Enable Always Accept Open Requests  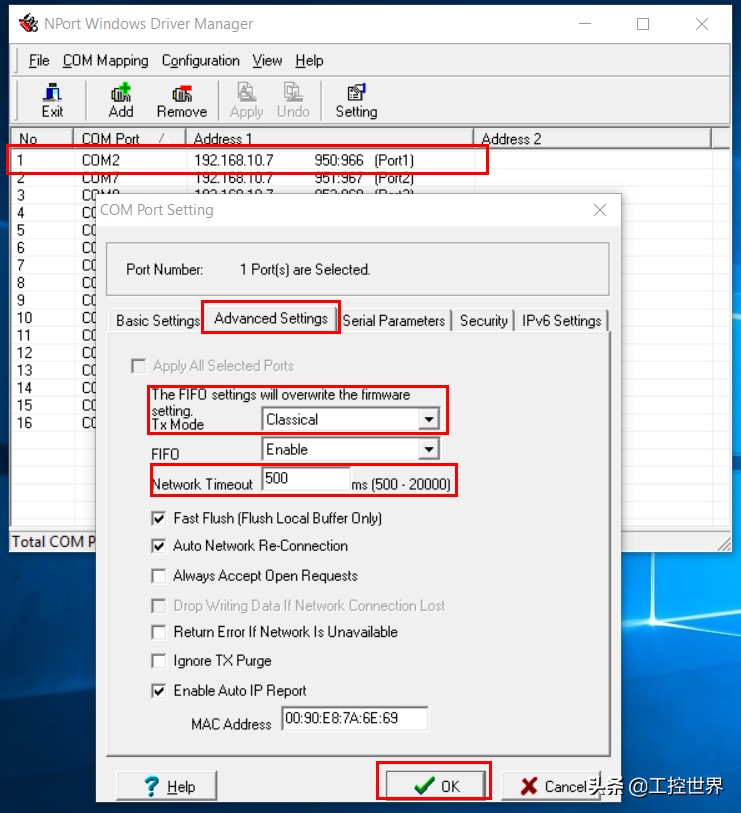(158, 576)
